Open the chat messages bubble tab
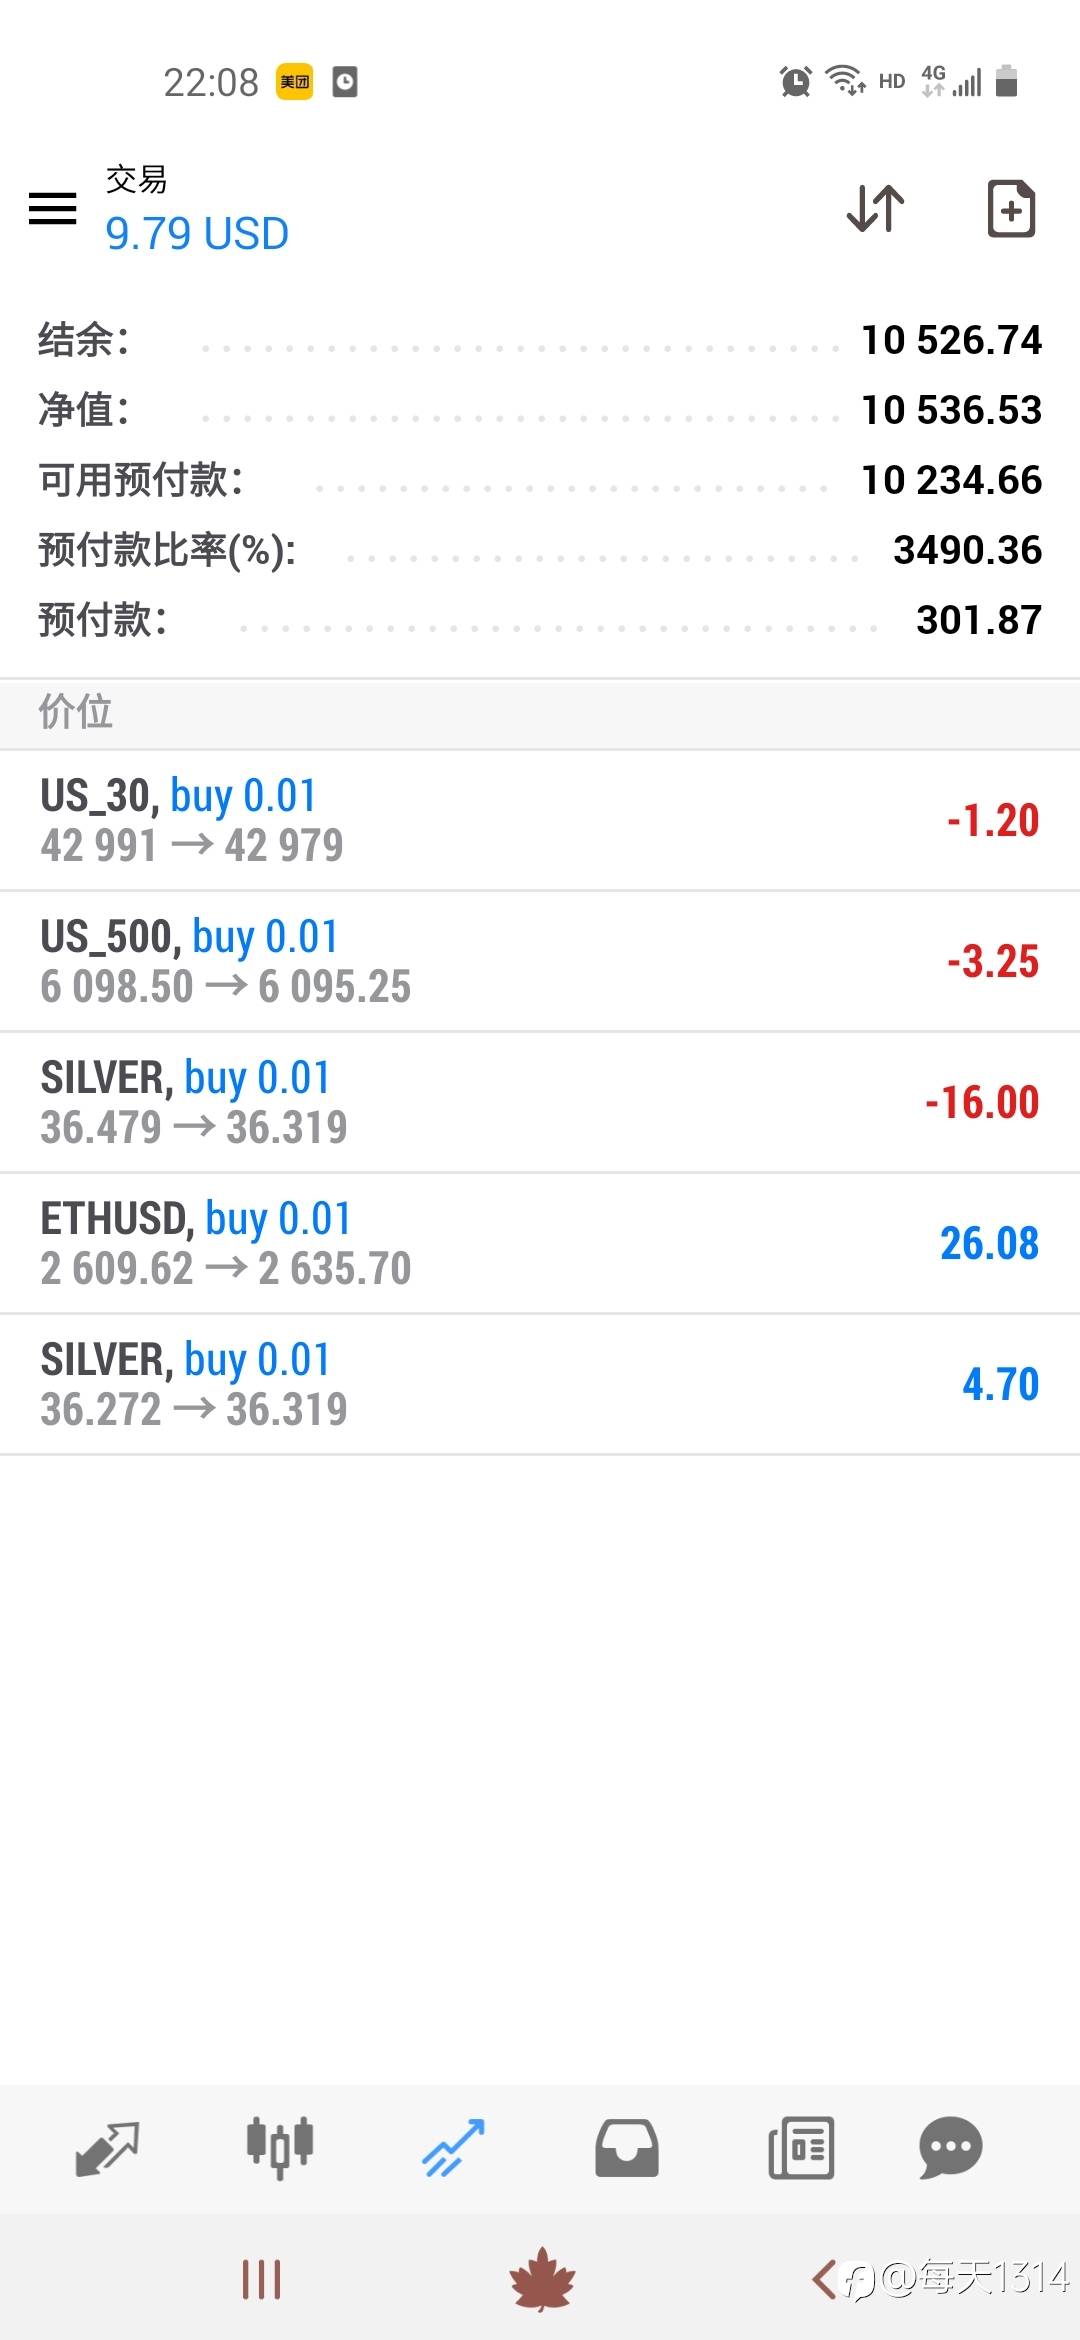Viewport: 1080px width, 2340px height. point(950,2148)
